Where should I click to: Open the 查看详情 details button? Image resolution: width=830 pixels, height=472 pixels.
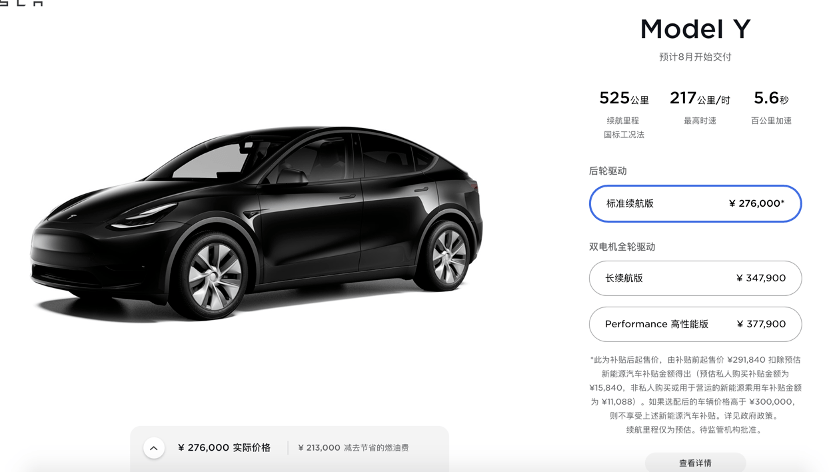[695, 462]
